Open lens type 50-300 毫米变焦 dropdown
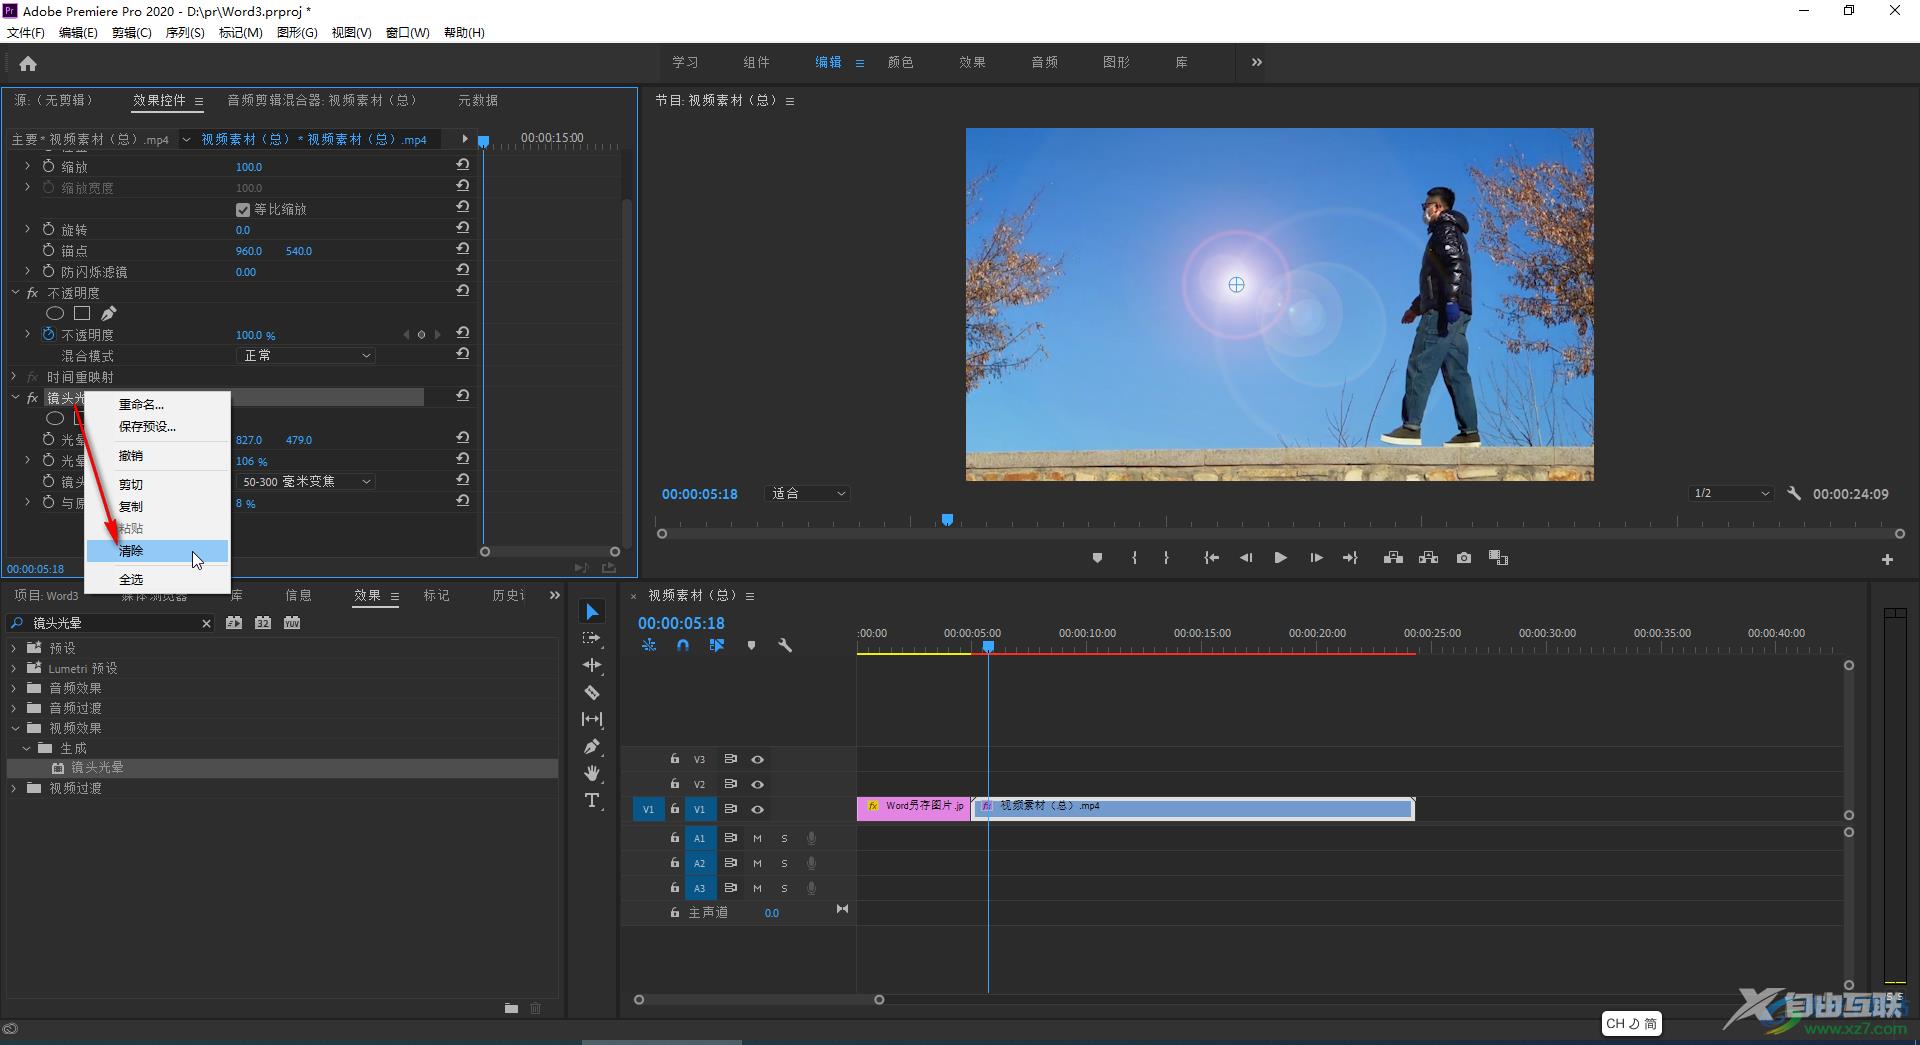The image size is (1920, 1045). [x=306, y=481]
